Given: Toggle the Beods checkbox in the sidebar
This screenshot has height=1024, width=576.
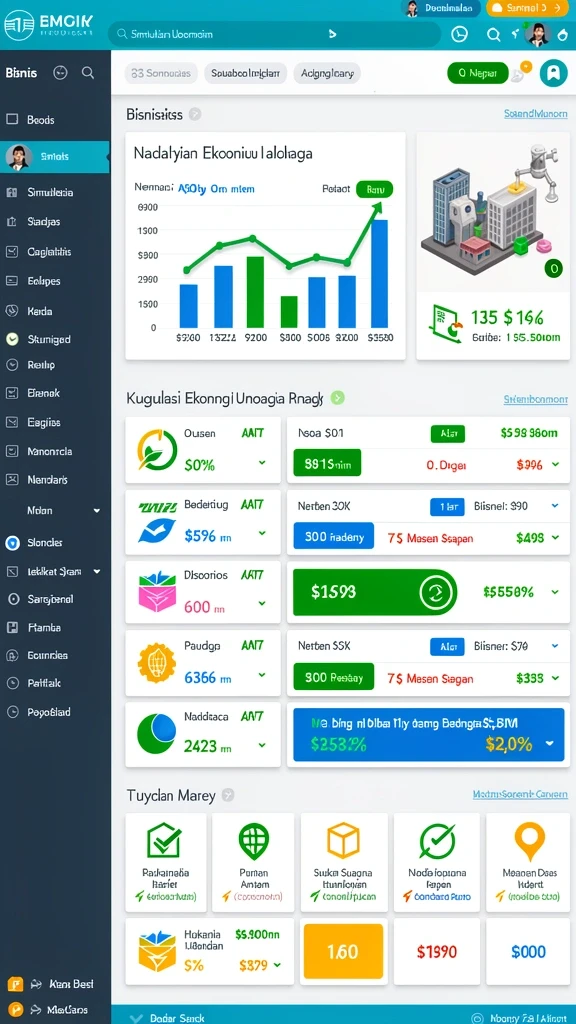Looking at the screenshot, I should click(12, 120).
